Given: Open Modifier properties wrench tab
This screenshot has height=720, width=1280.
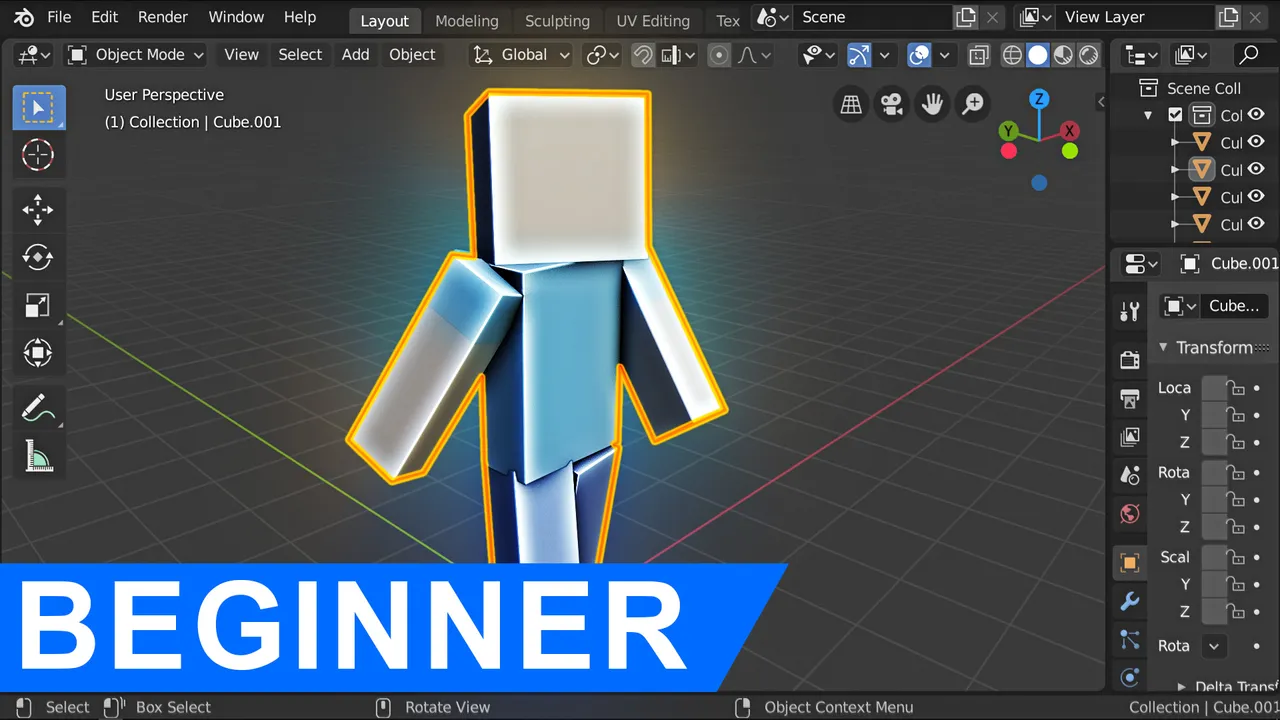Looking at the screenshot, I should point(1130,601).
